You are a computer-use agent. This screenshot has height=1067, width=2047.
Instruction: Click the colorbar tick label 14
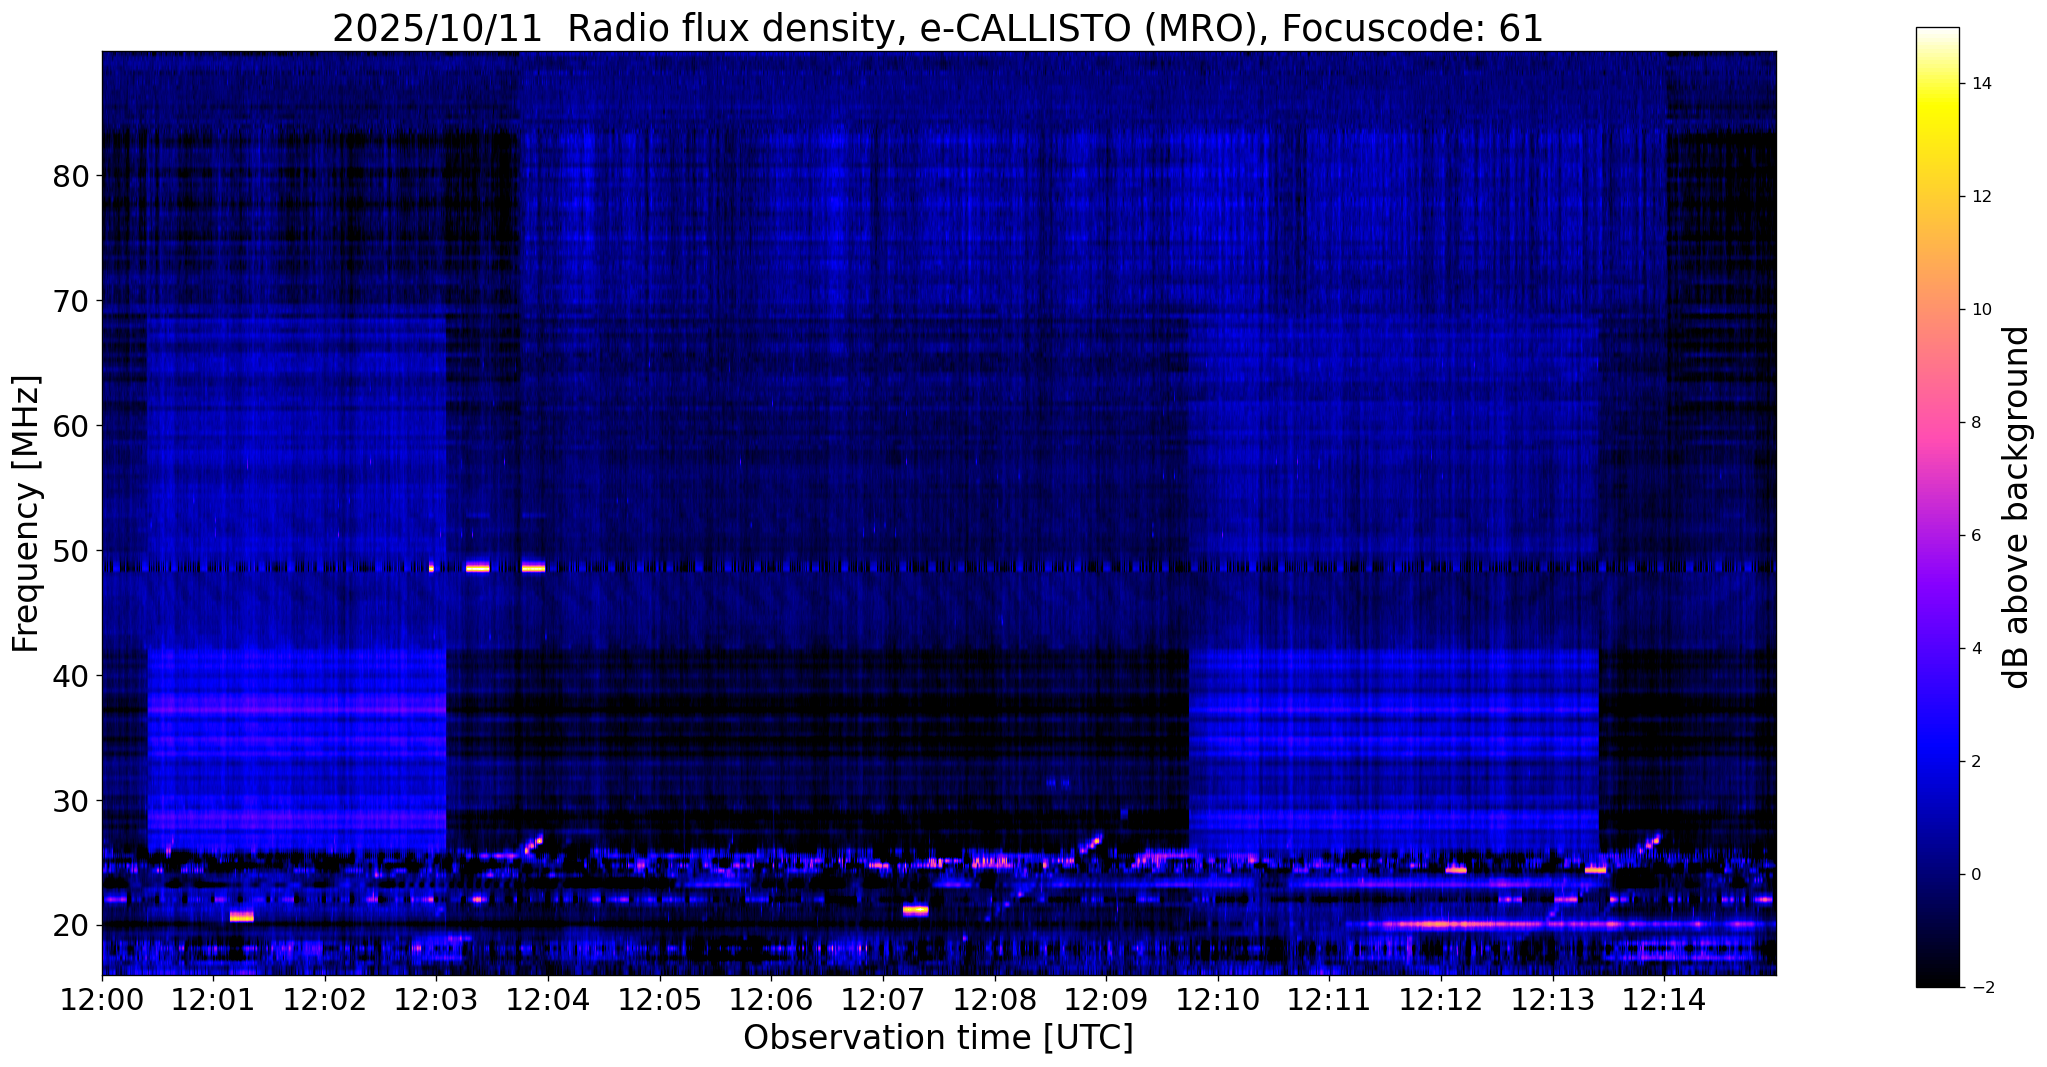tap(1980, 84)
